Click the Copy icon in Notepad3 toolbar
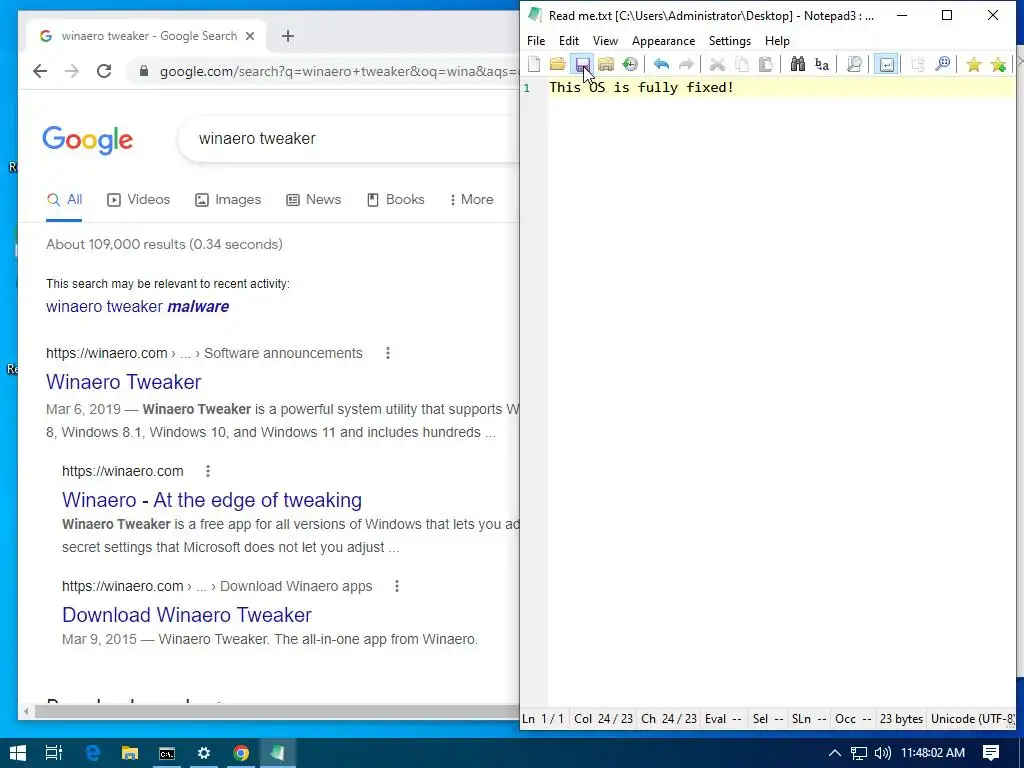The image size is (1024, 768). pos(742,64)
